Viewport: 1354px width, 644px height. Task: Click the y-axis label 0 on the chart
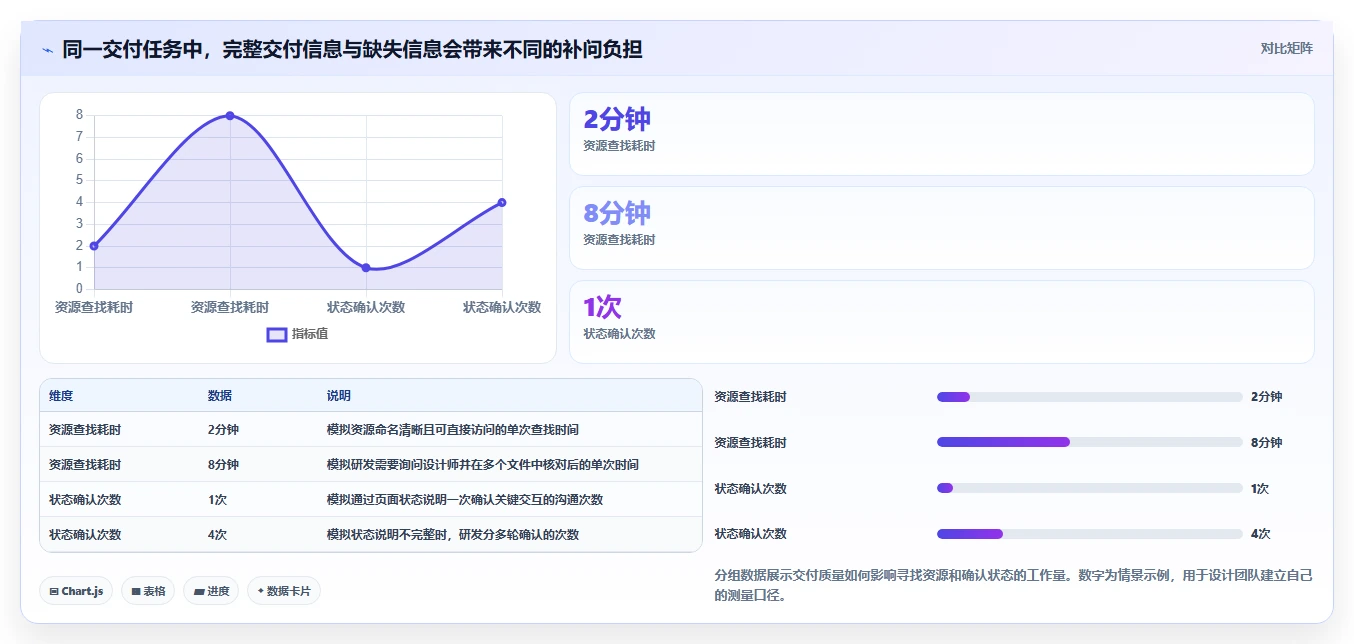click(79, 289)
